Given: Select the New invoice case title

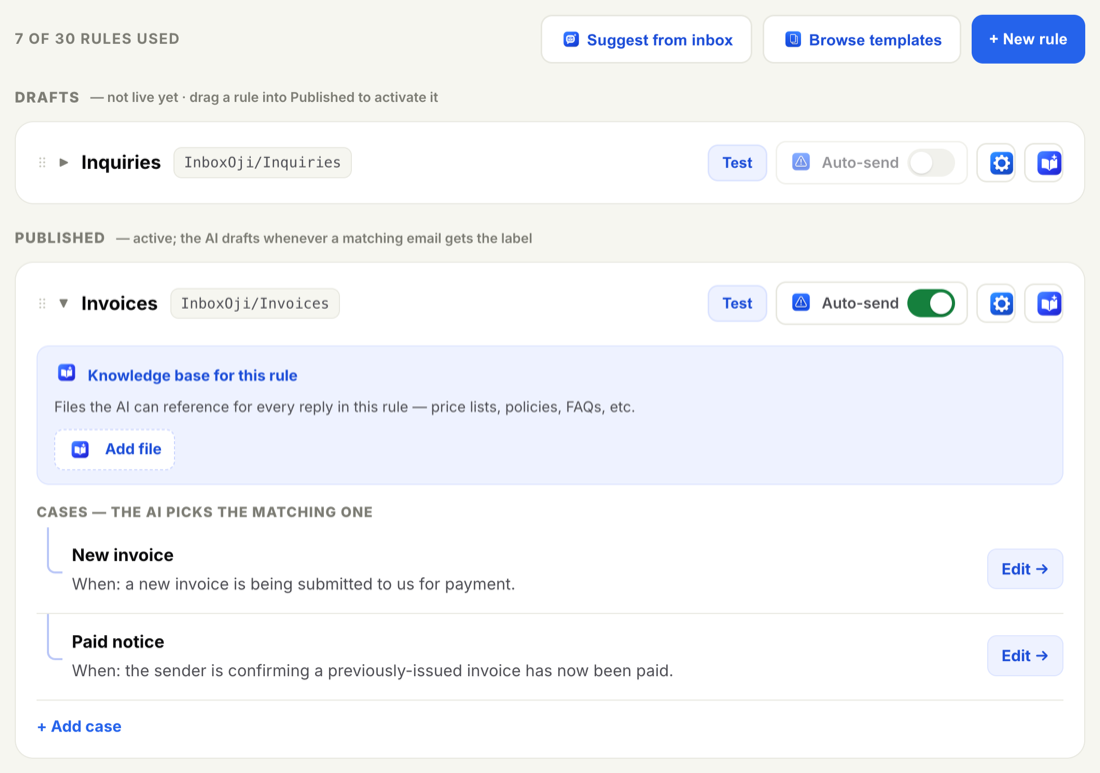Looking at the screenshot, I should (123, 555).
